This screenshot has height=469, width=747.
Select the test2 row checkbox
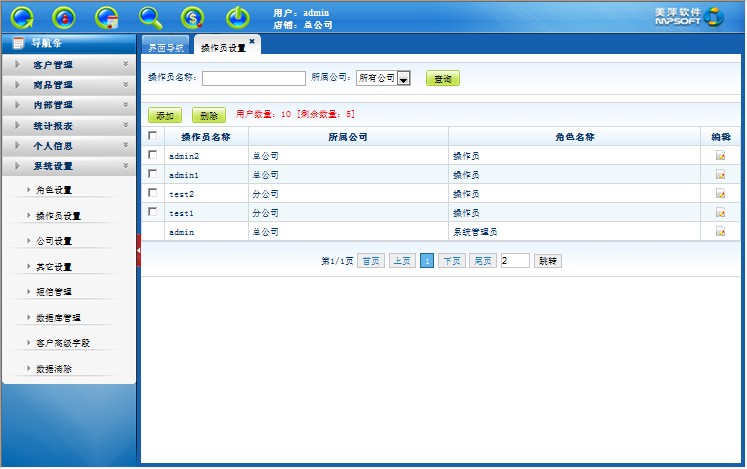click(x=152, y=193)
